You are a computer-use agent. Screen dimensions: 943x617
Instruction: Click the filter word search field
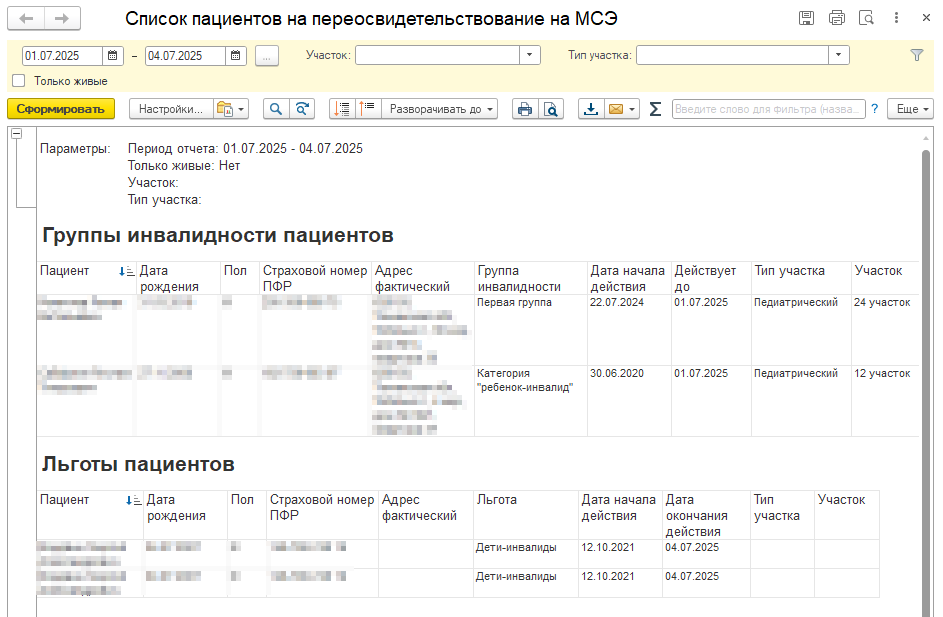click(768, 109)
